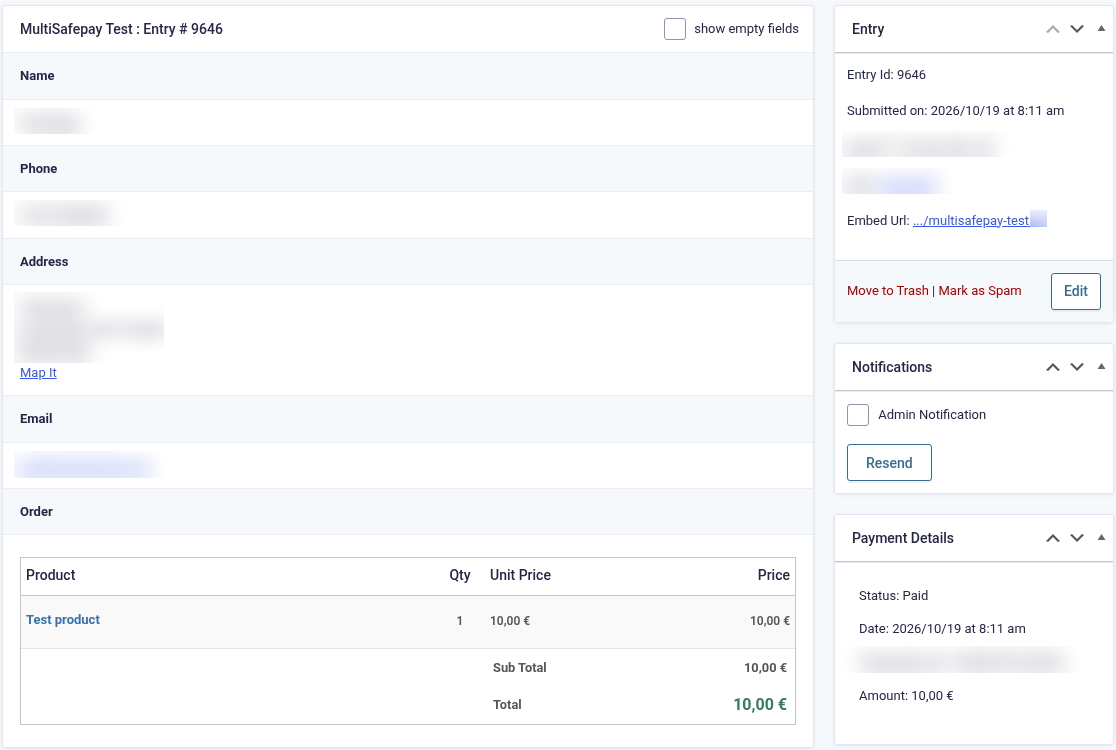This screenshot has height=750, width=1116.
Task: Click the Edit entry button
Action: point(1075,291)
